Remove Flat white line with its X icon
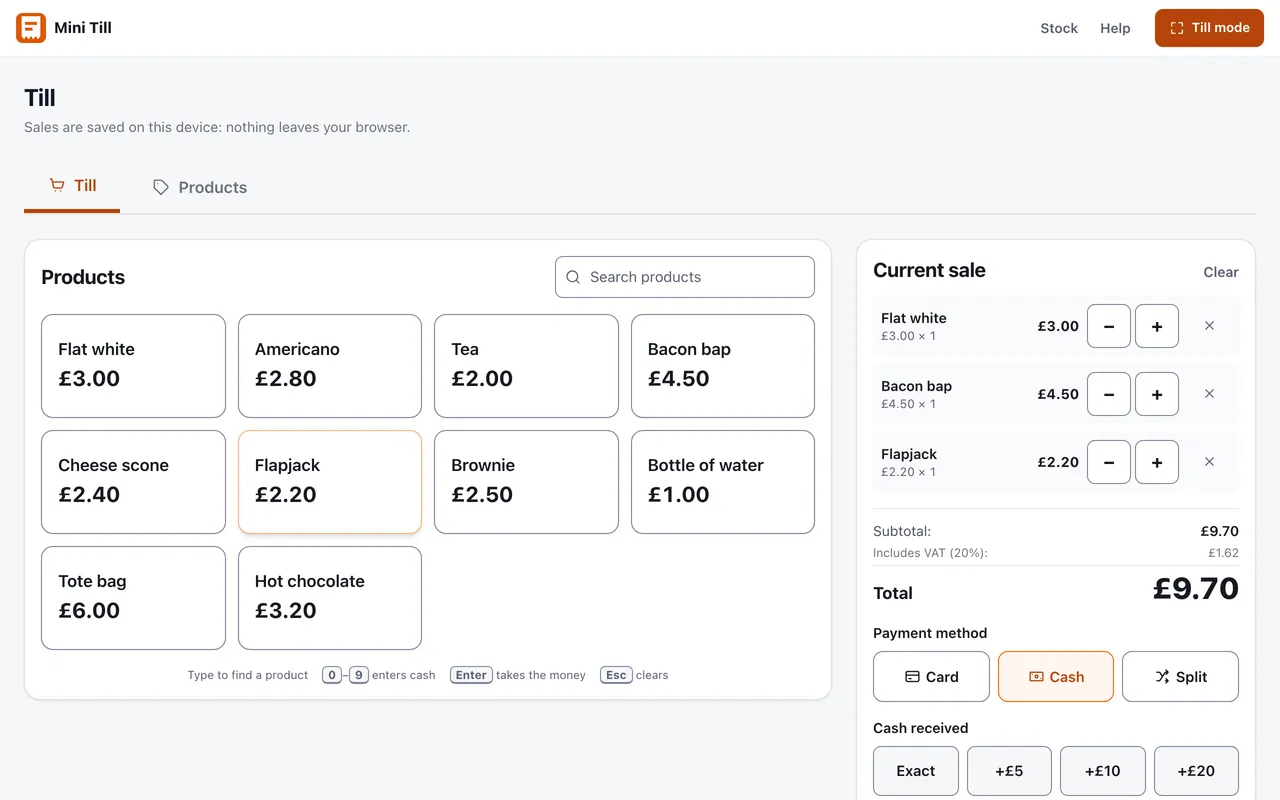Image resolution: width=1280 pixels, height=800 pixels. 1209,326
